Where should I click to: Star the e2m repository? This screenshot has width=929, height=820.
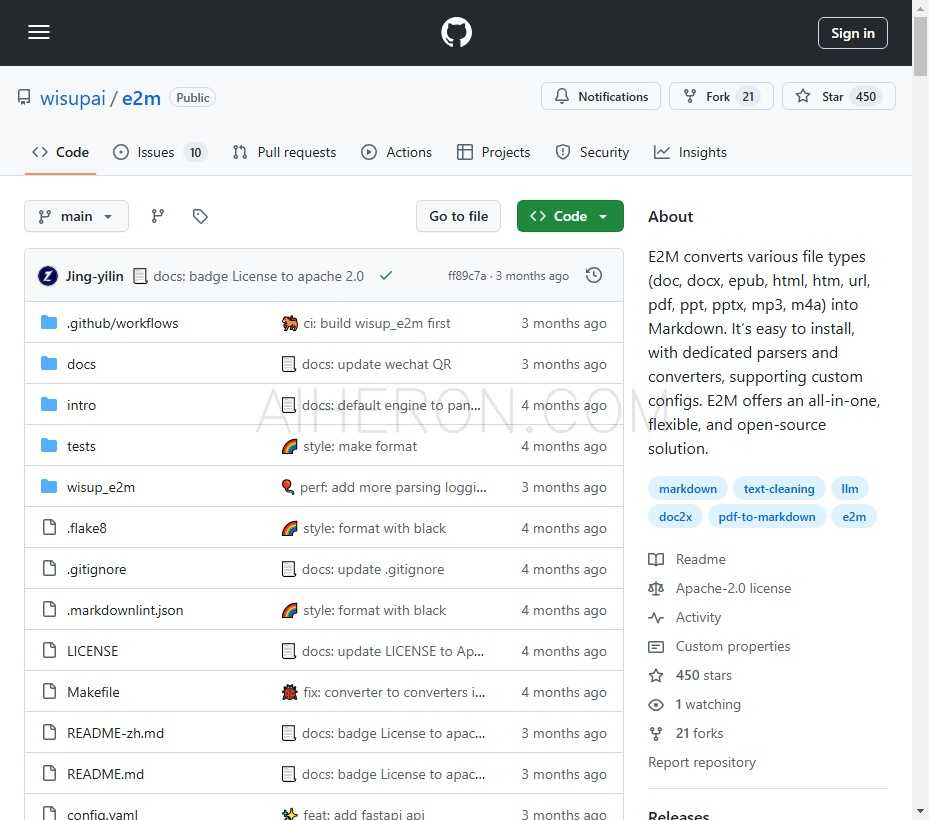pos(838,97)
